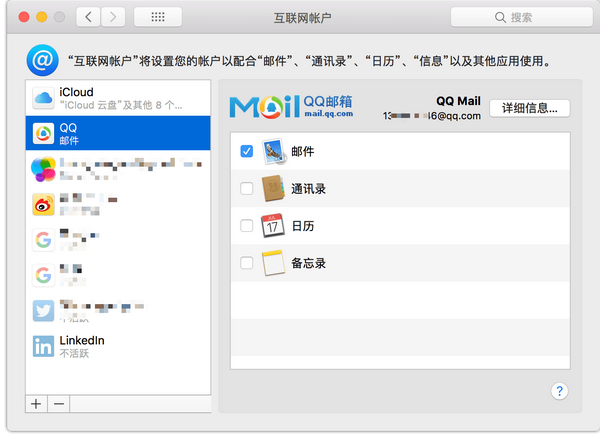Go forward with the right arrow
This screenshot has width=600, height=438.
[113, 17]
